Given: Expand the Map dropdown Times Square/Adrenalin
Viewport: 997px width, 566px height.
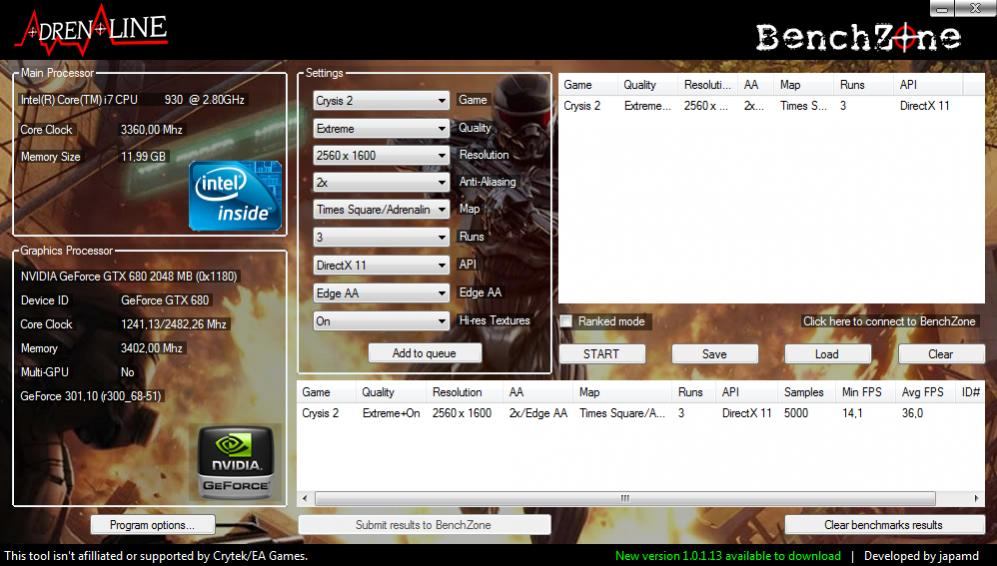Looking at the screenshot, I should pos(381,209).
